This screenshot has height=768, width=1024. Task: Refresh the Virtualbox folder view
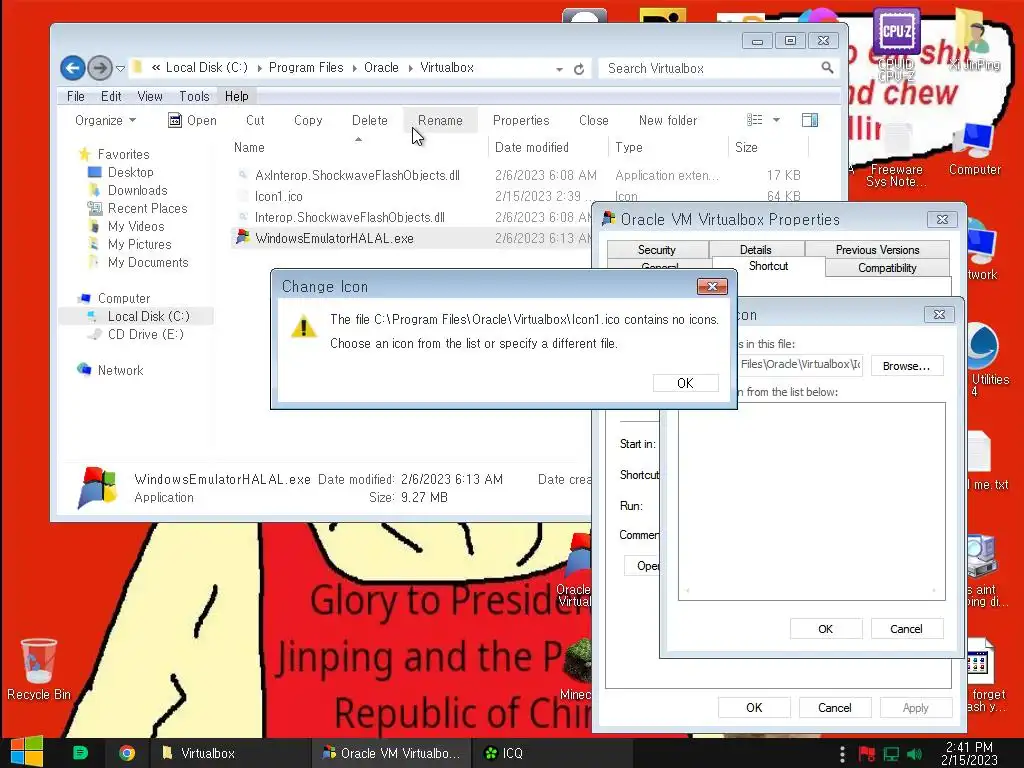coord(579,69)
